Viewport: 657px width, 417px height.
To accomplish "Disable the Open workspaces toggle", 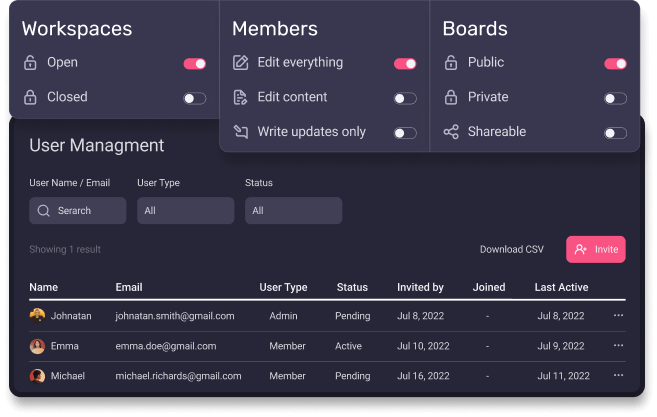I will 194,64.
